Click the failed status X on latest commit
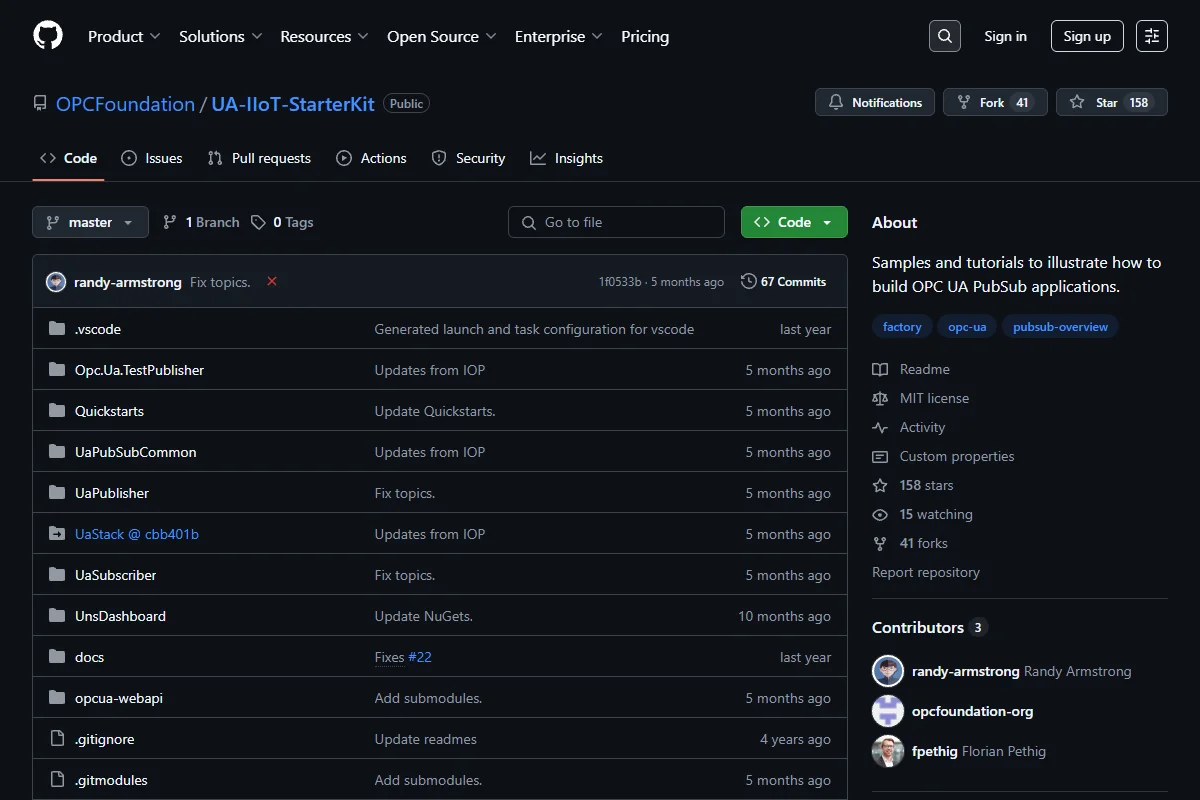 272,282
